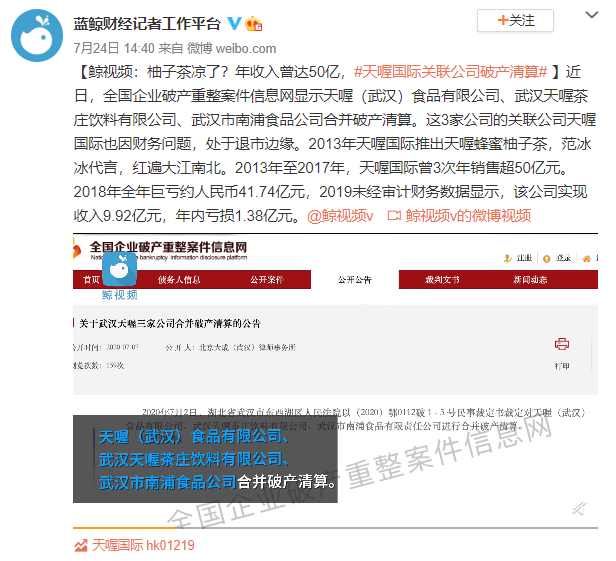Open the 蓝鲸财经记者工作平台 account name
This screenshot has width=616, height=561.
(x=147, y=24)
